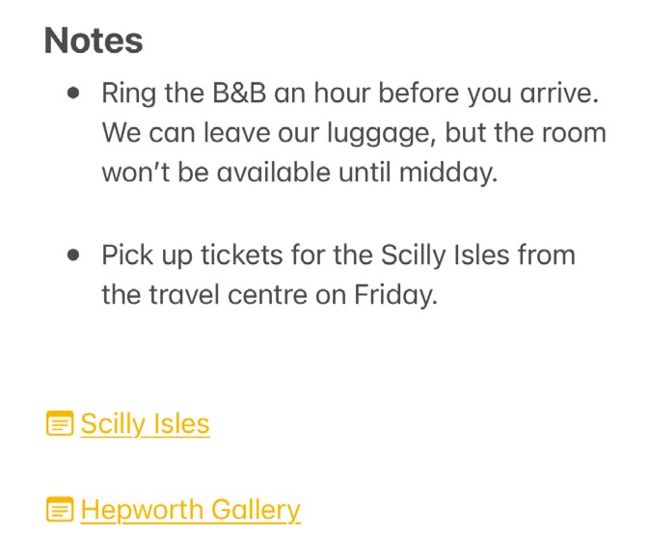This screenshot has width=650, height=537.
Task: Click the line 'the travel centre on Friday'
Action: click(270, 296)
